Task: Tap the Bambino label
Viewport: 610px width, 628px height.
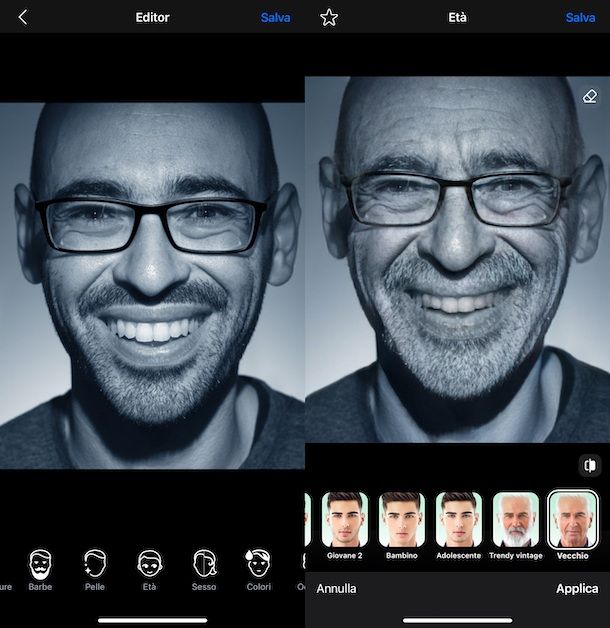Action: point(402,556)
